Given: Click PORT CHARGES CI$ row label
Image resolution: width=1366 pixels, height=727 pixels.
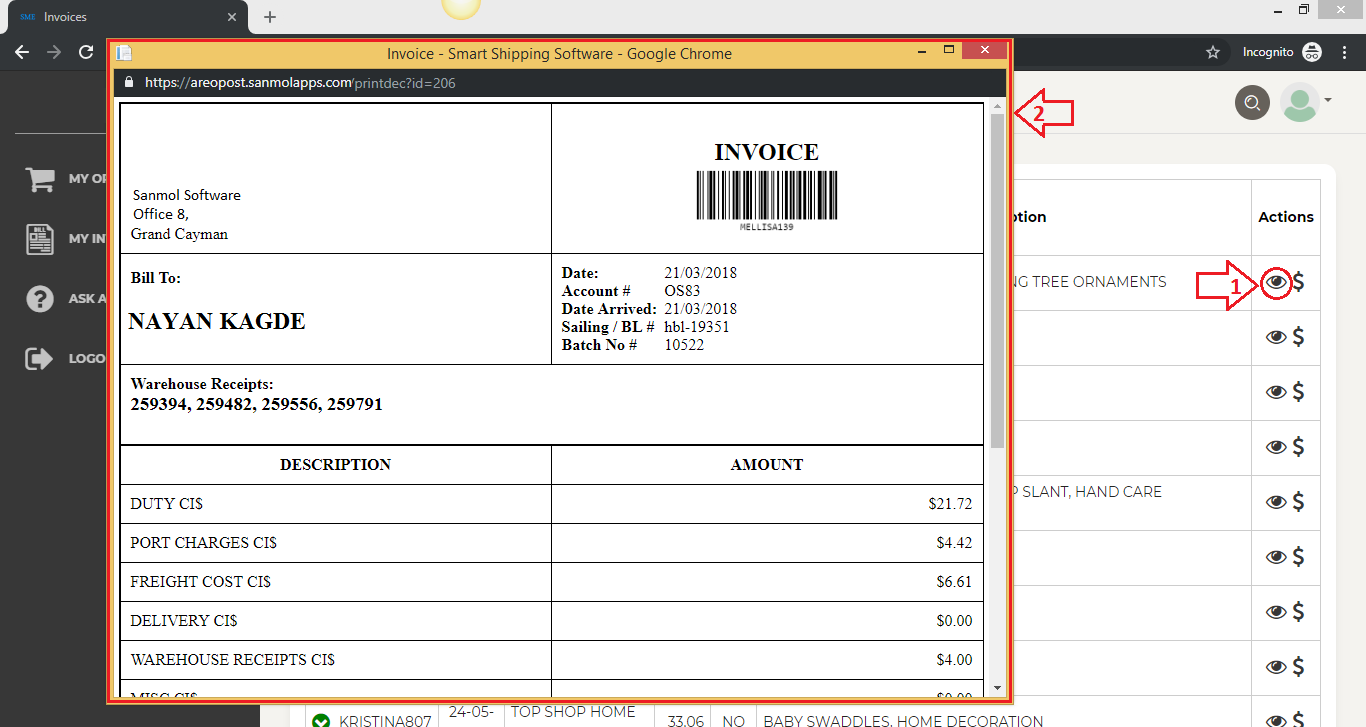Looking at the screenshot, I should point(203,543).
